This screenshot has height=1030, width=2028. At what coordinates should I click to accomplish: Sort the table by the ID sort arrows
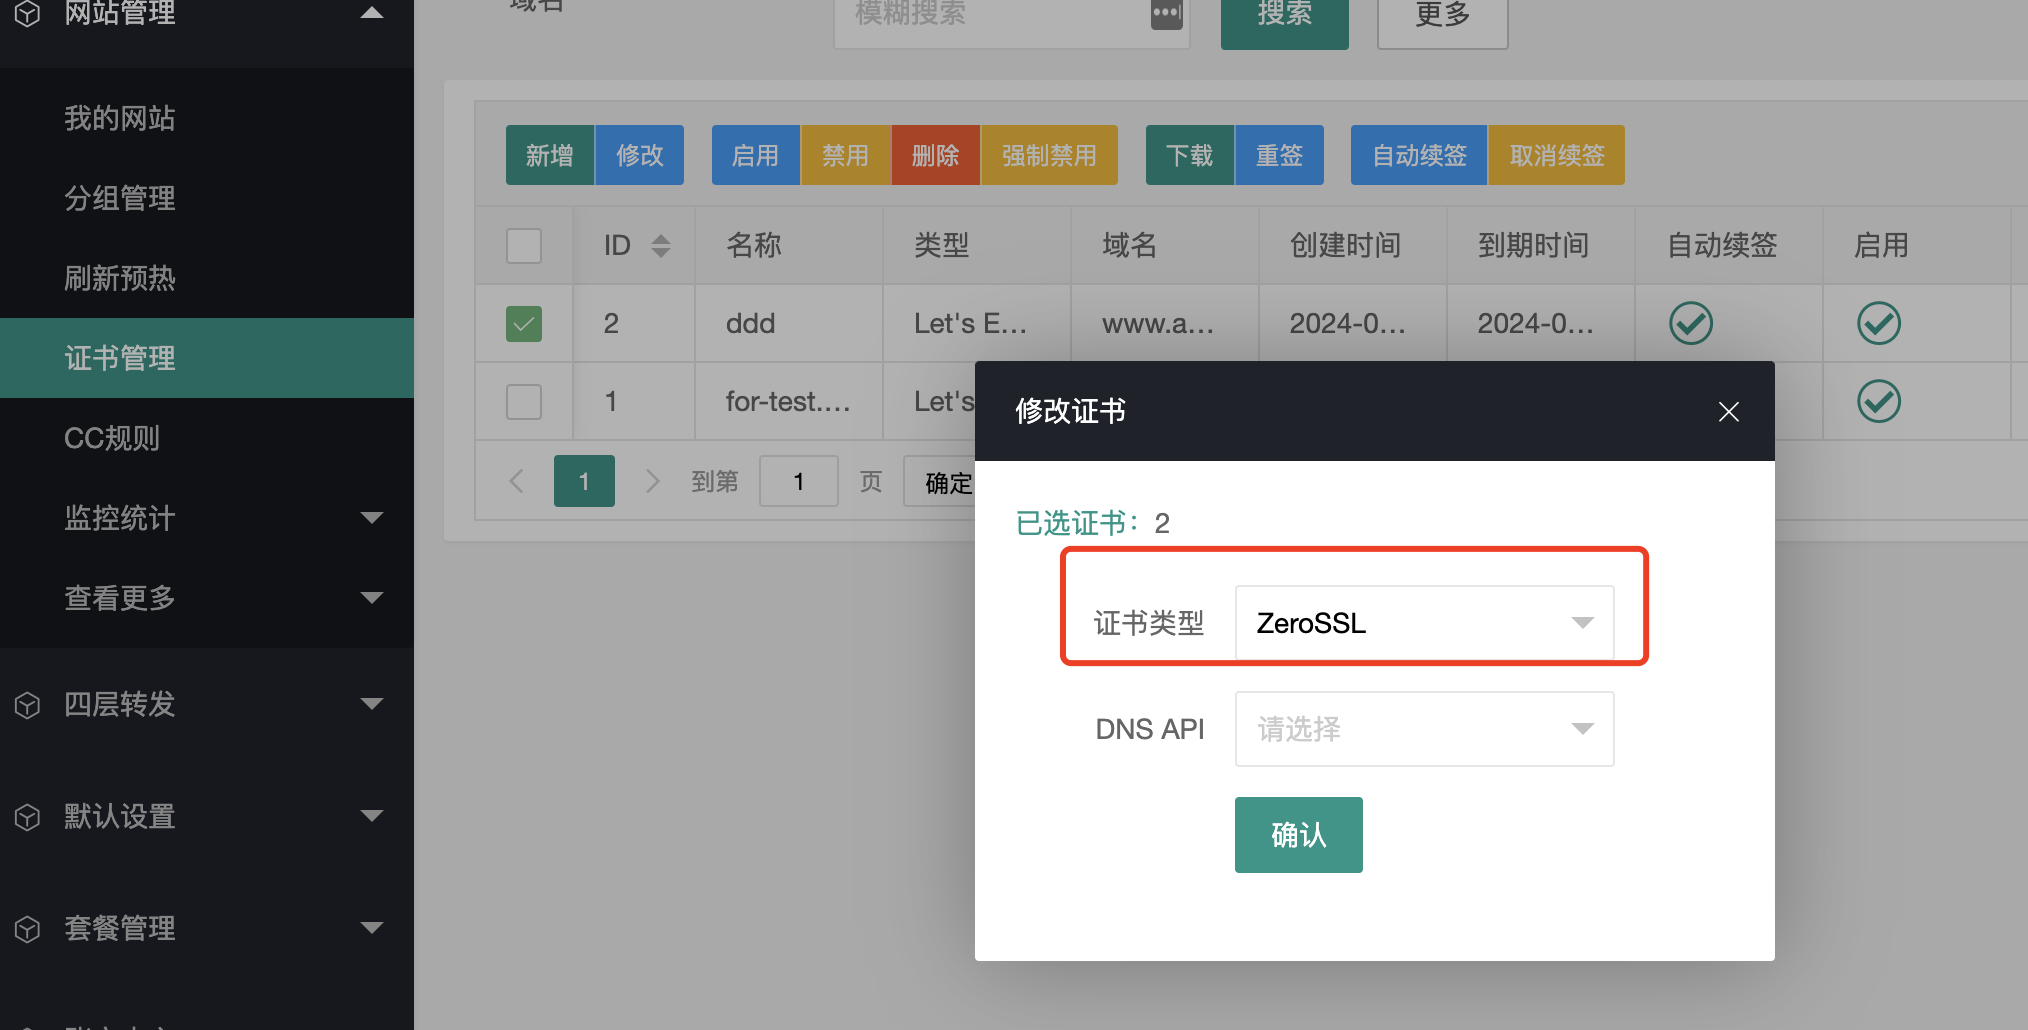tap(661, 245)
